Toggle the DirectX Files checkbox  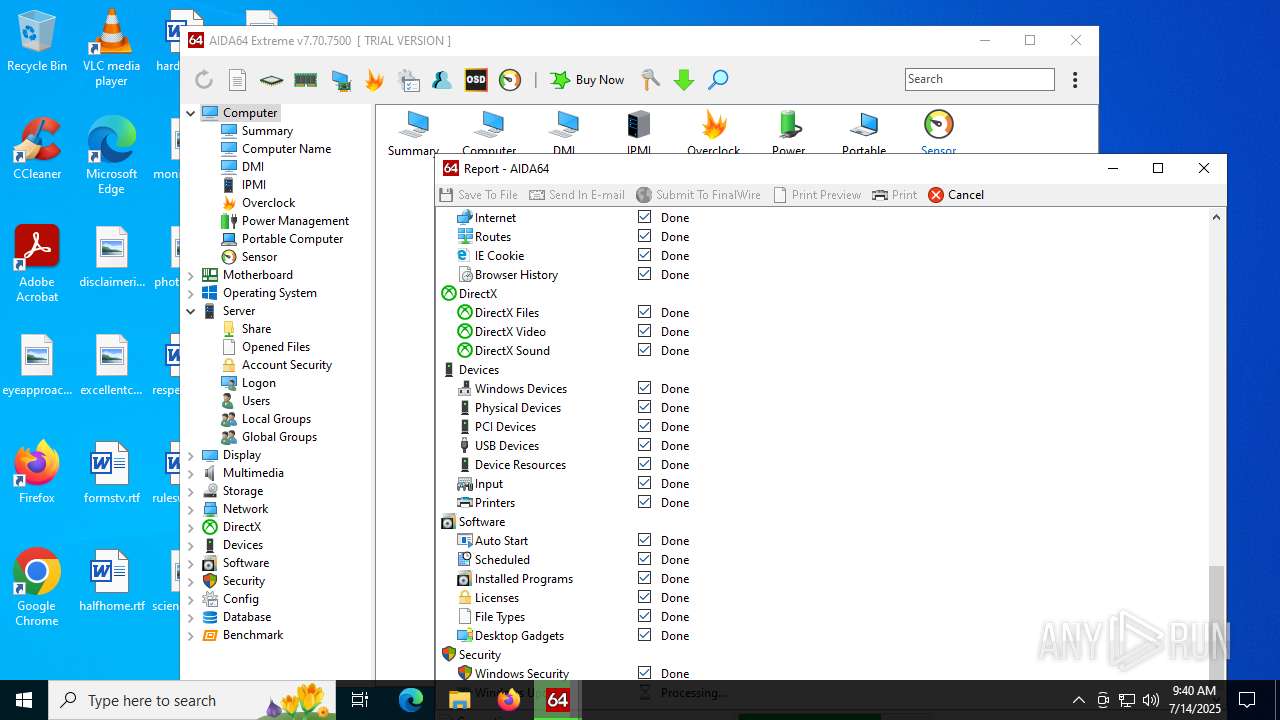coord(644,312)
